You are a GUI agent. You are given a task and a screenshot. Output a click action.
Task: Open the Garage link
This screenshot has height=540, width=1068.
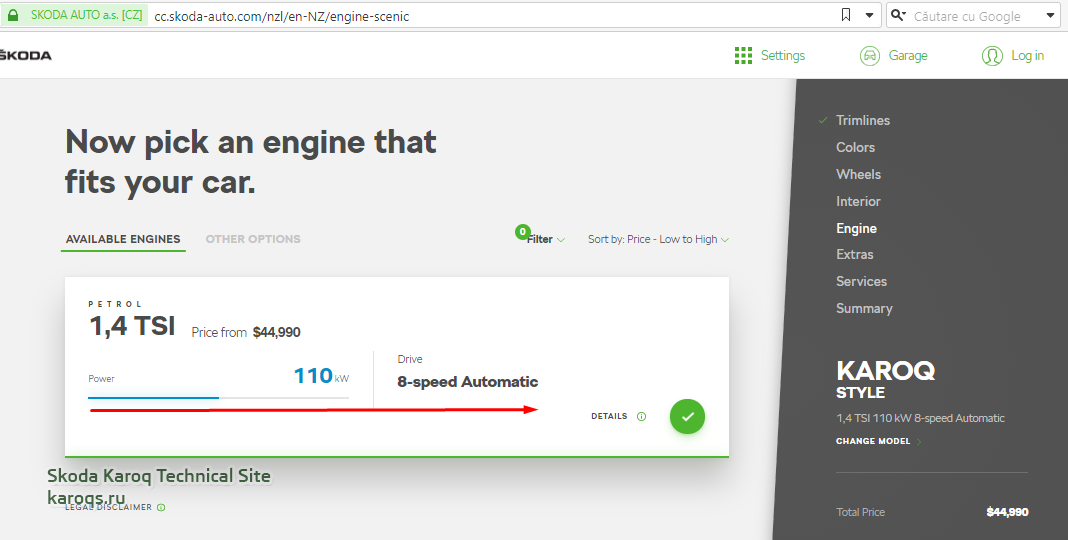[x=908, y=56]
